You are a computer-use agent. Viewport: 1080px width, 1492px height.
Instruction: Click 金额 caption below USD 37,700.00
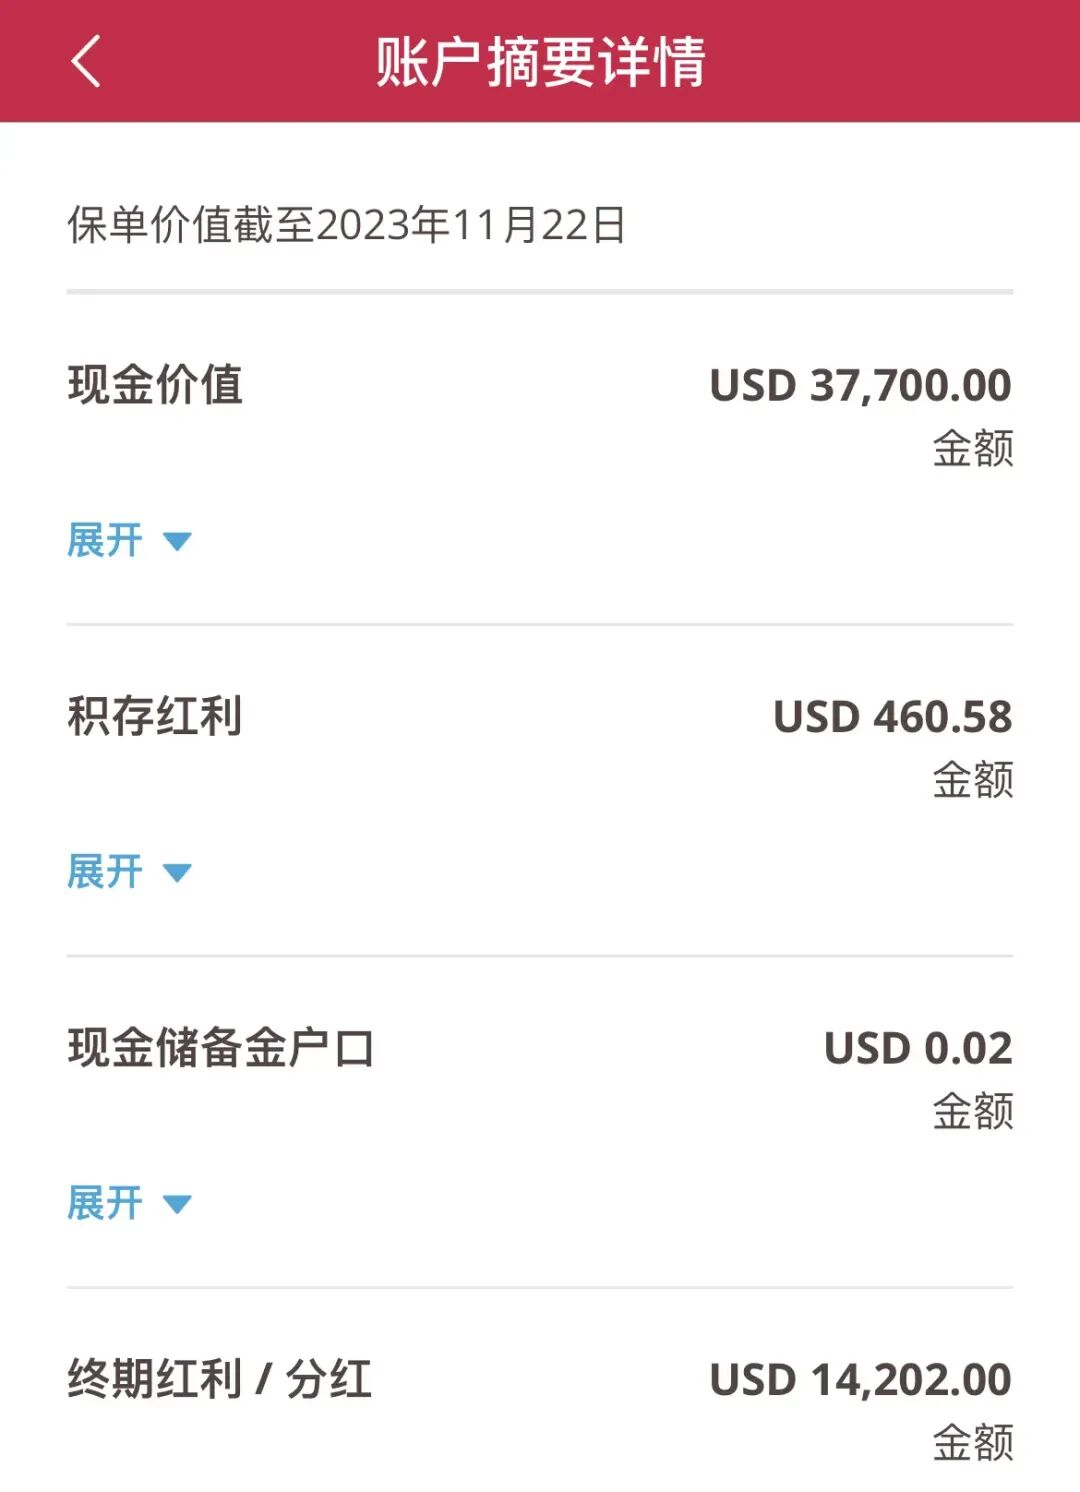pyautogui.click(x=972, y=448)
